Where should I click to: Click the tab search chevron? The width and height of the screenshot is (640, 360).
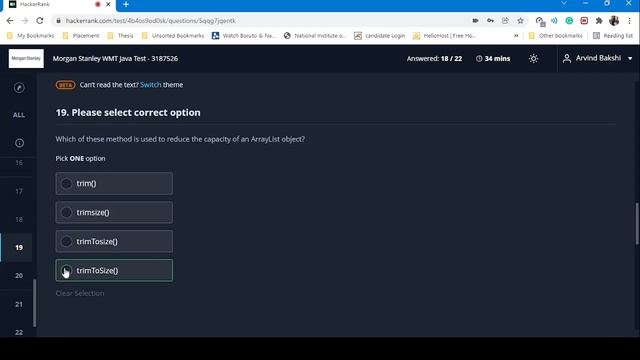point(564,3)
